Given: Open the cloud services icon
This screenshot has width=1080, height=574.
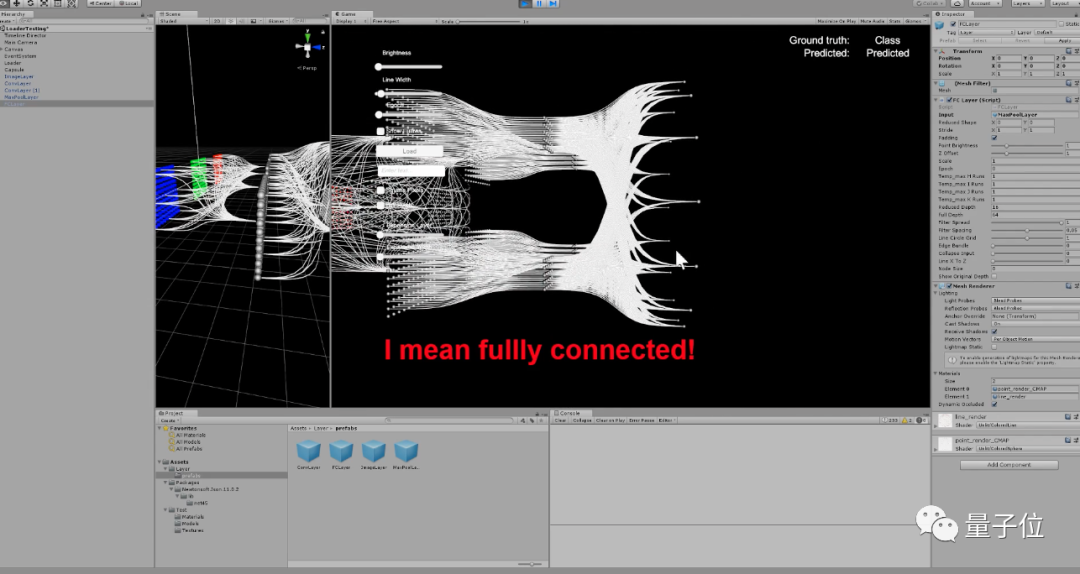Looking at the screenshot, I should [x=957, y=3].
